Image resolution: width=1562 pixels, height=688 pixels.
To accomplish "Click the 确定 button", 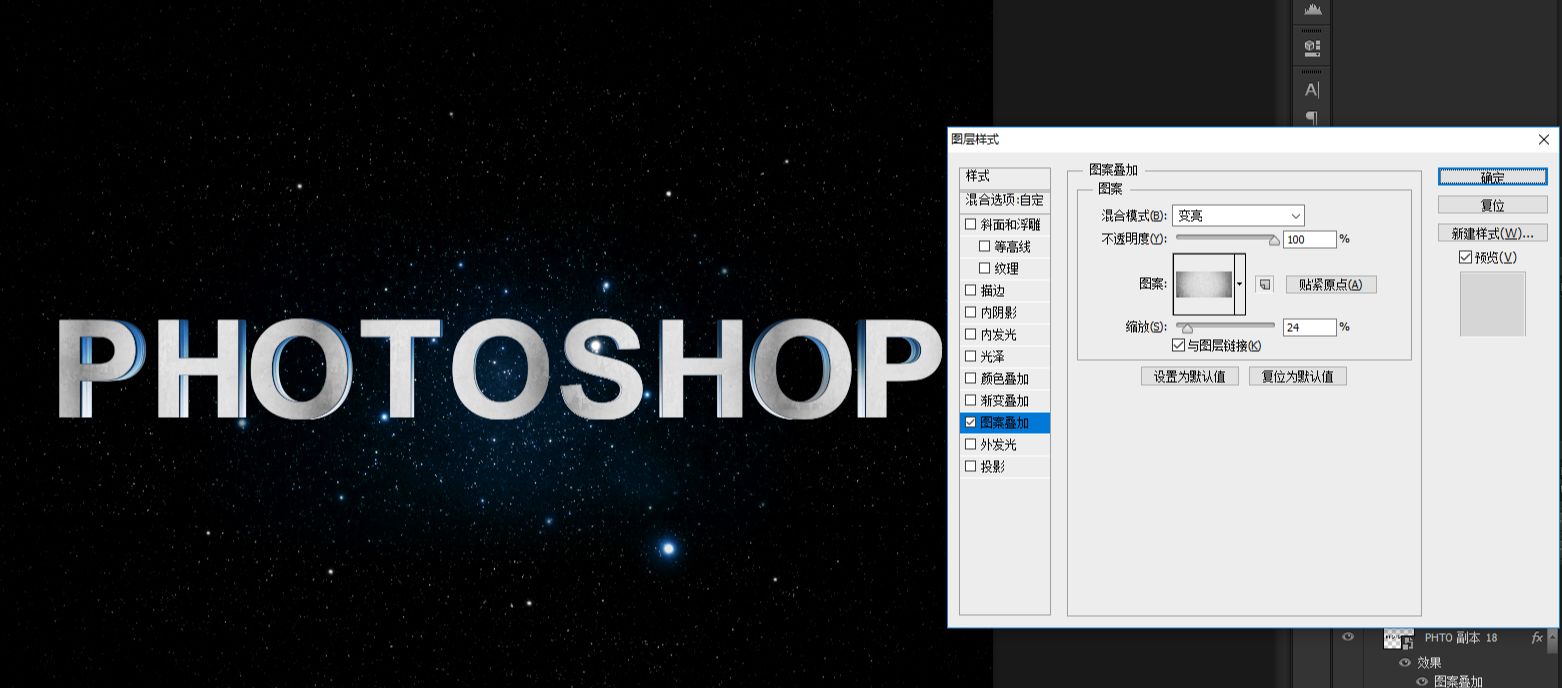I will (1492, 177).
